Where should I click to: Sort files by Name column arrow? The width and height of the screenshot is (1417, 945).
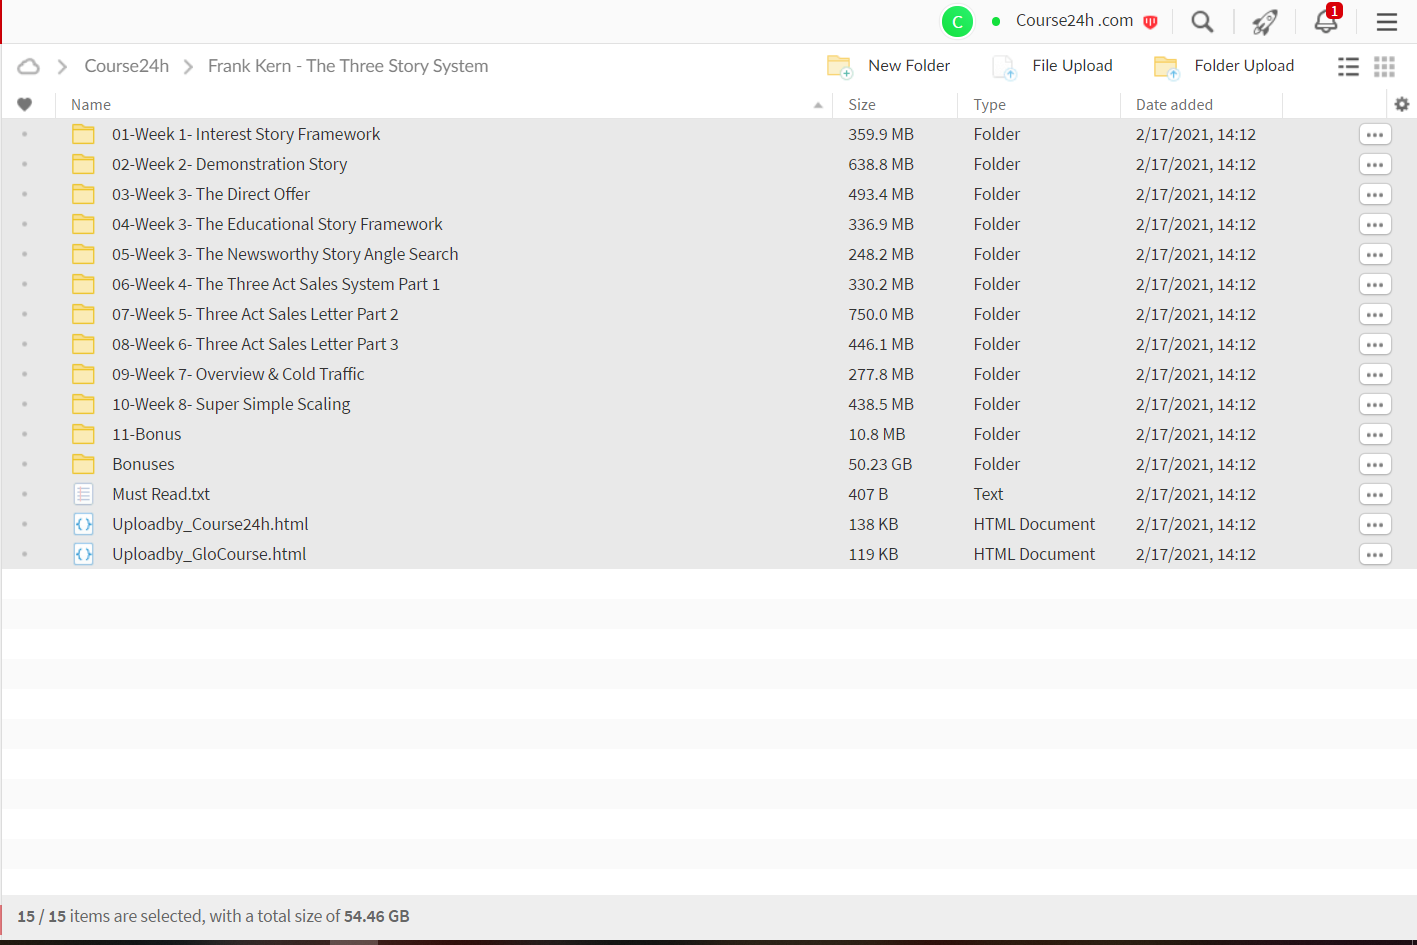(818, 105)
